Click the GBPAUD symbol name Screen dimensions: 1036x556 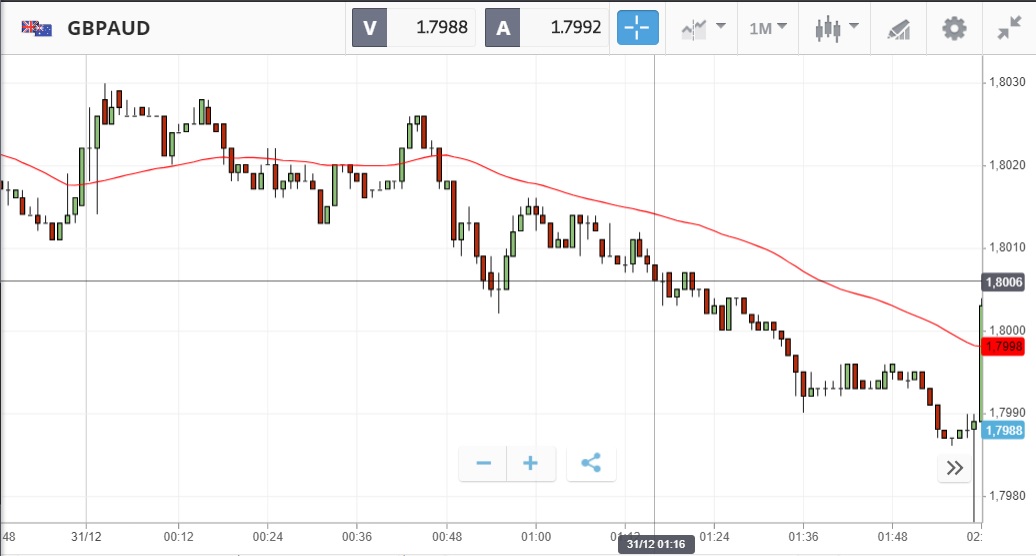click(x=108, y=28)
